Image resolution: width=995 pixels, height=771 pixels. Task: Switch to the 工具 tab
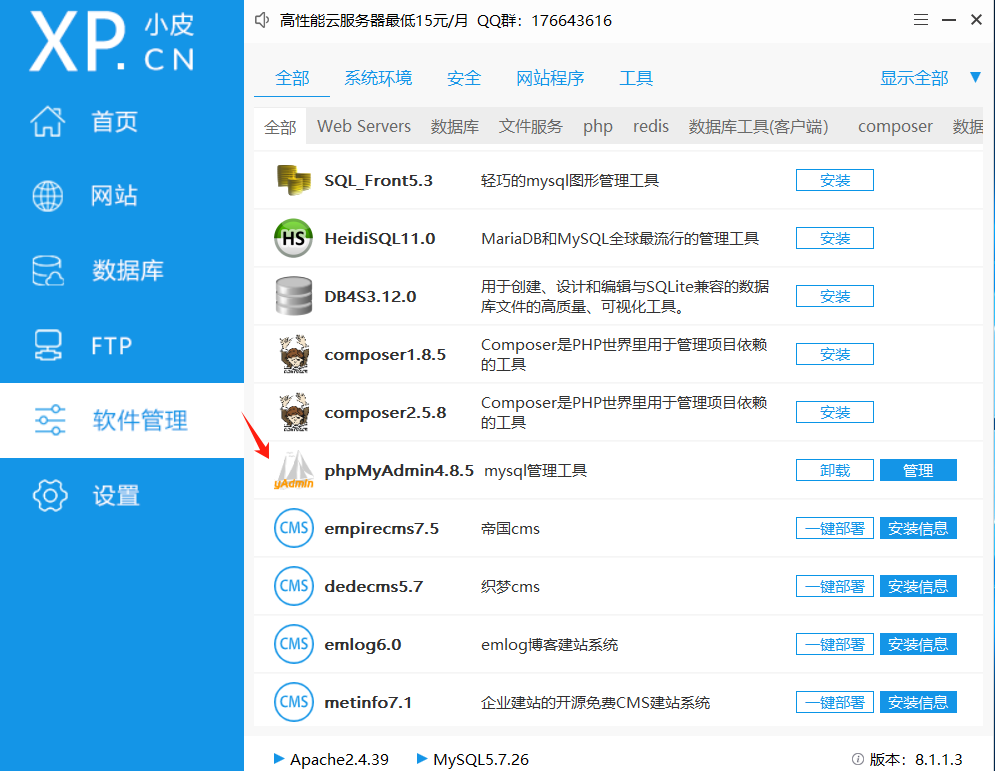[636, 78]
